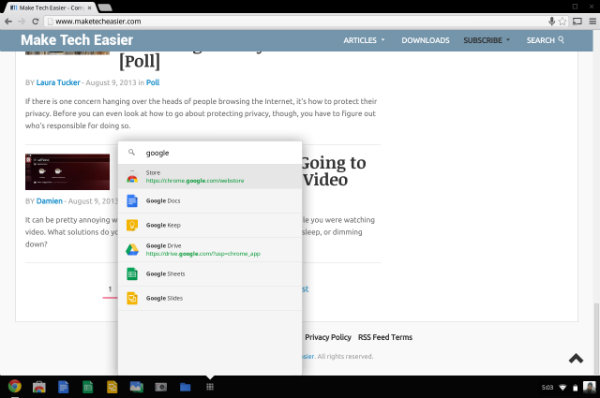
Task: Launch Sheets from the shelf
Action: (x=88, y=387)
